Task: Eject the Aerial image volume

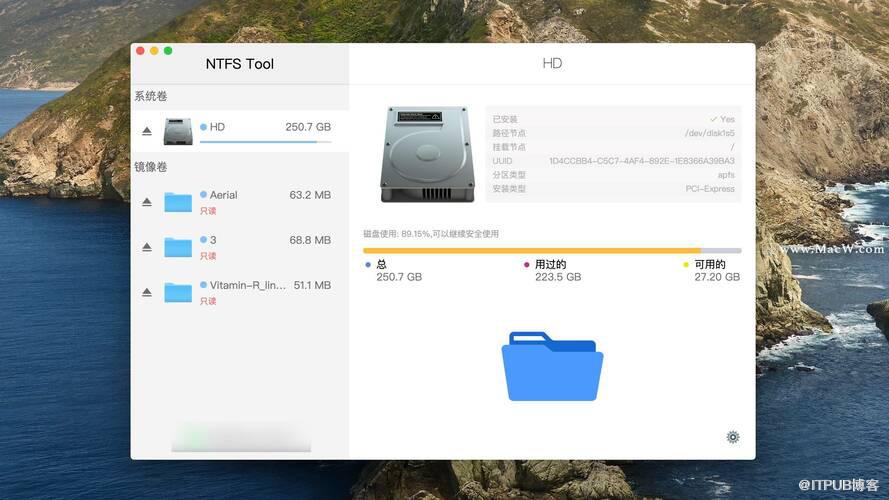Action: pyautogui.click(x=147, y=202)
